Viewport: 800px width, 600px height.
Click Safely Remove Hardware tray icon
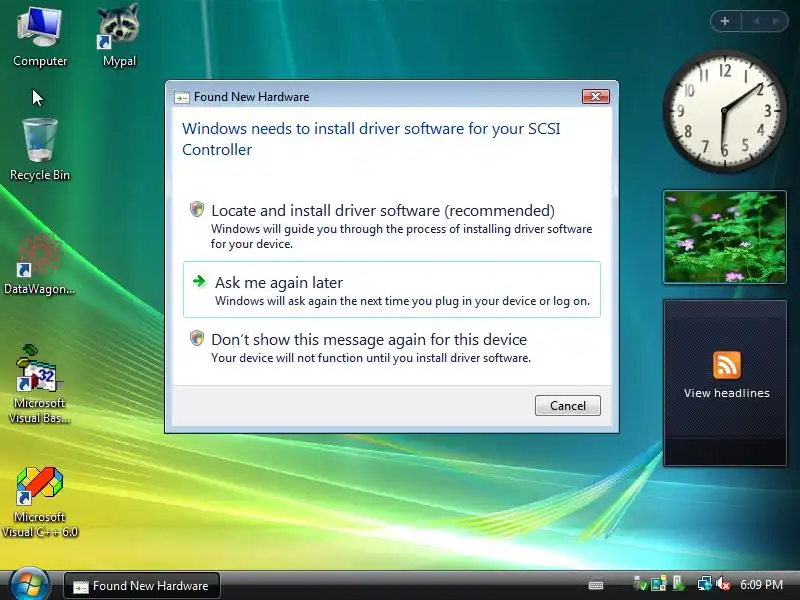pos(640,584)
